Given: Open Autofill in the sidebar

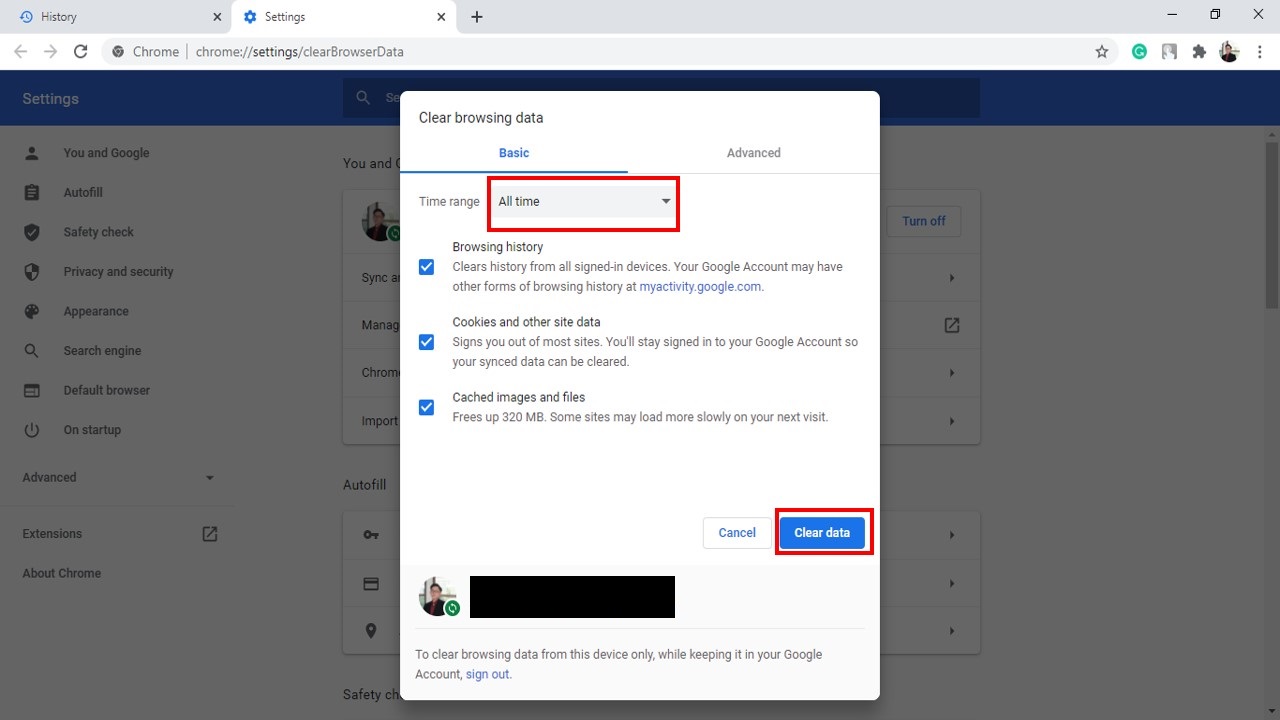Looking at the screenshot, I should (83, 192).
